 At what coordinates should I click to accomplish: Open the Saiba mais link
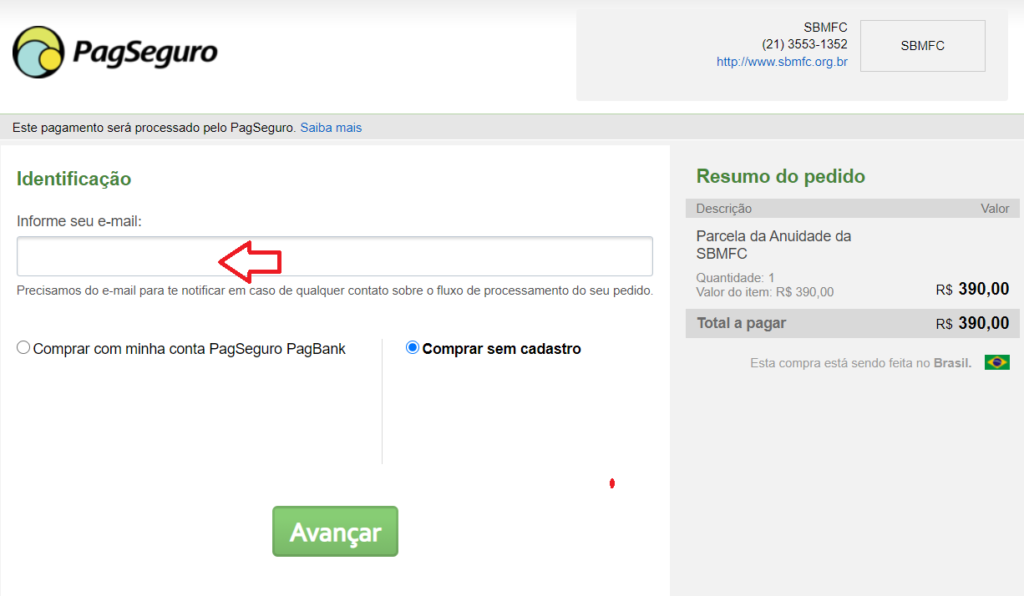coord(330,128)
